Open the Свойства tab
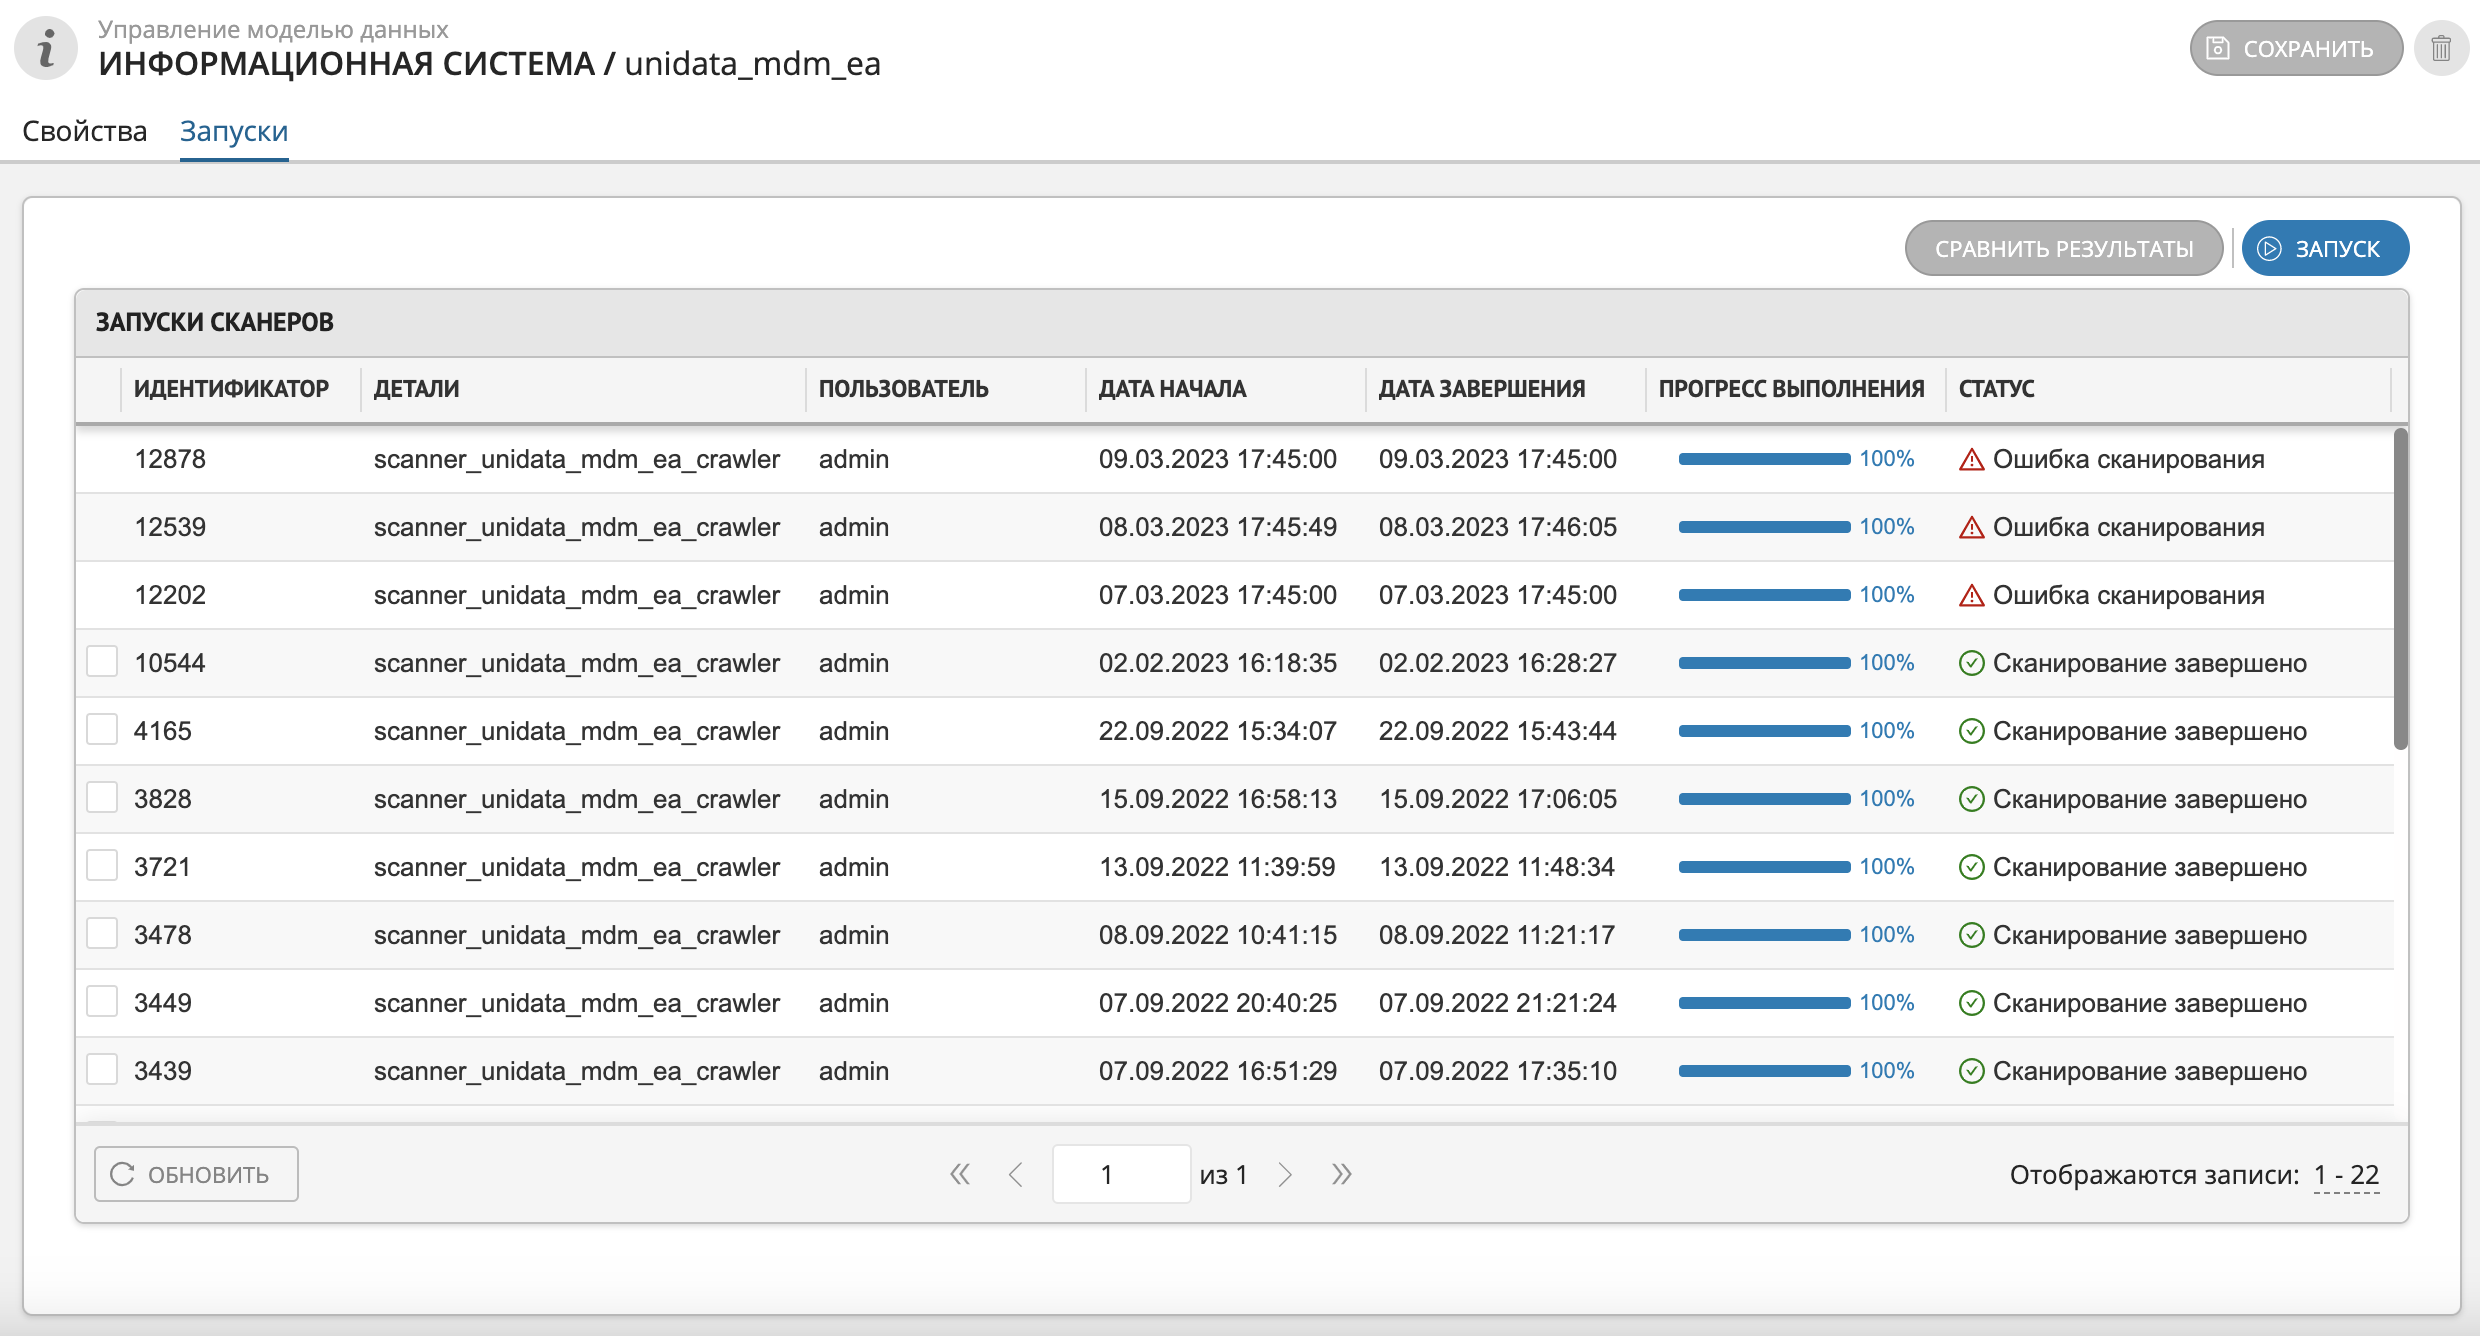Viewport: 2480px width, 1336px height. click(x=85, y=131)
